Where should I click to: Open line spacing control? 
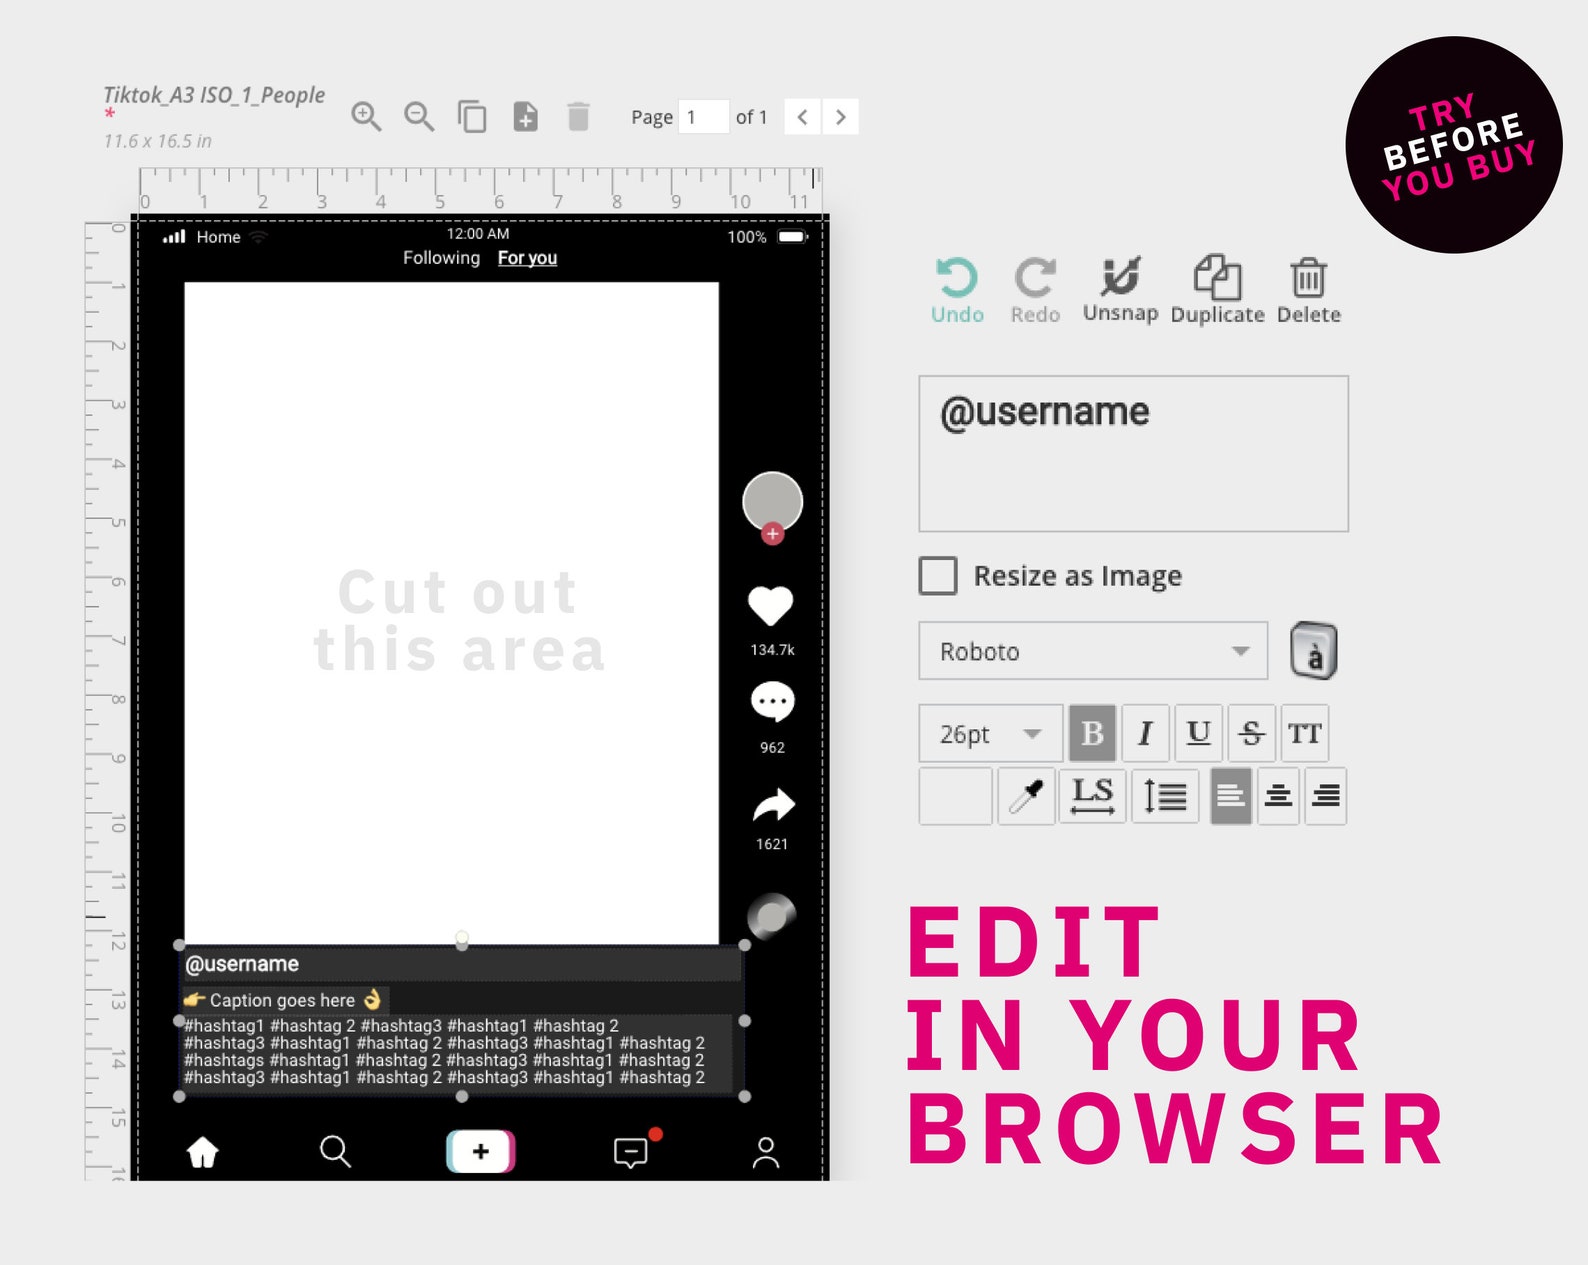1165,796
